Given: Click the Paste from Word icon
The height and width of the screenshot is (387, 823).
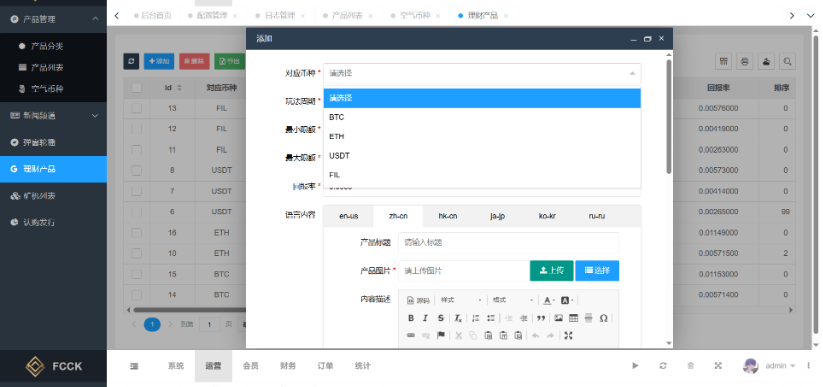Looking at the screenshot, I should [x=519, y=336].
